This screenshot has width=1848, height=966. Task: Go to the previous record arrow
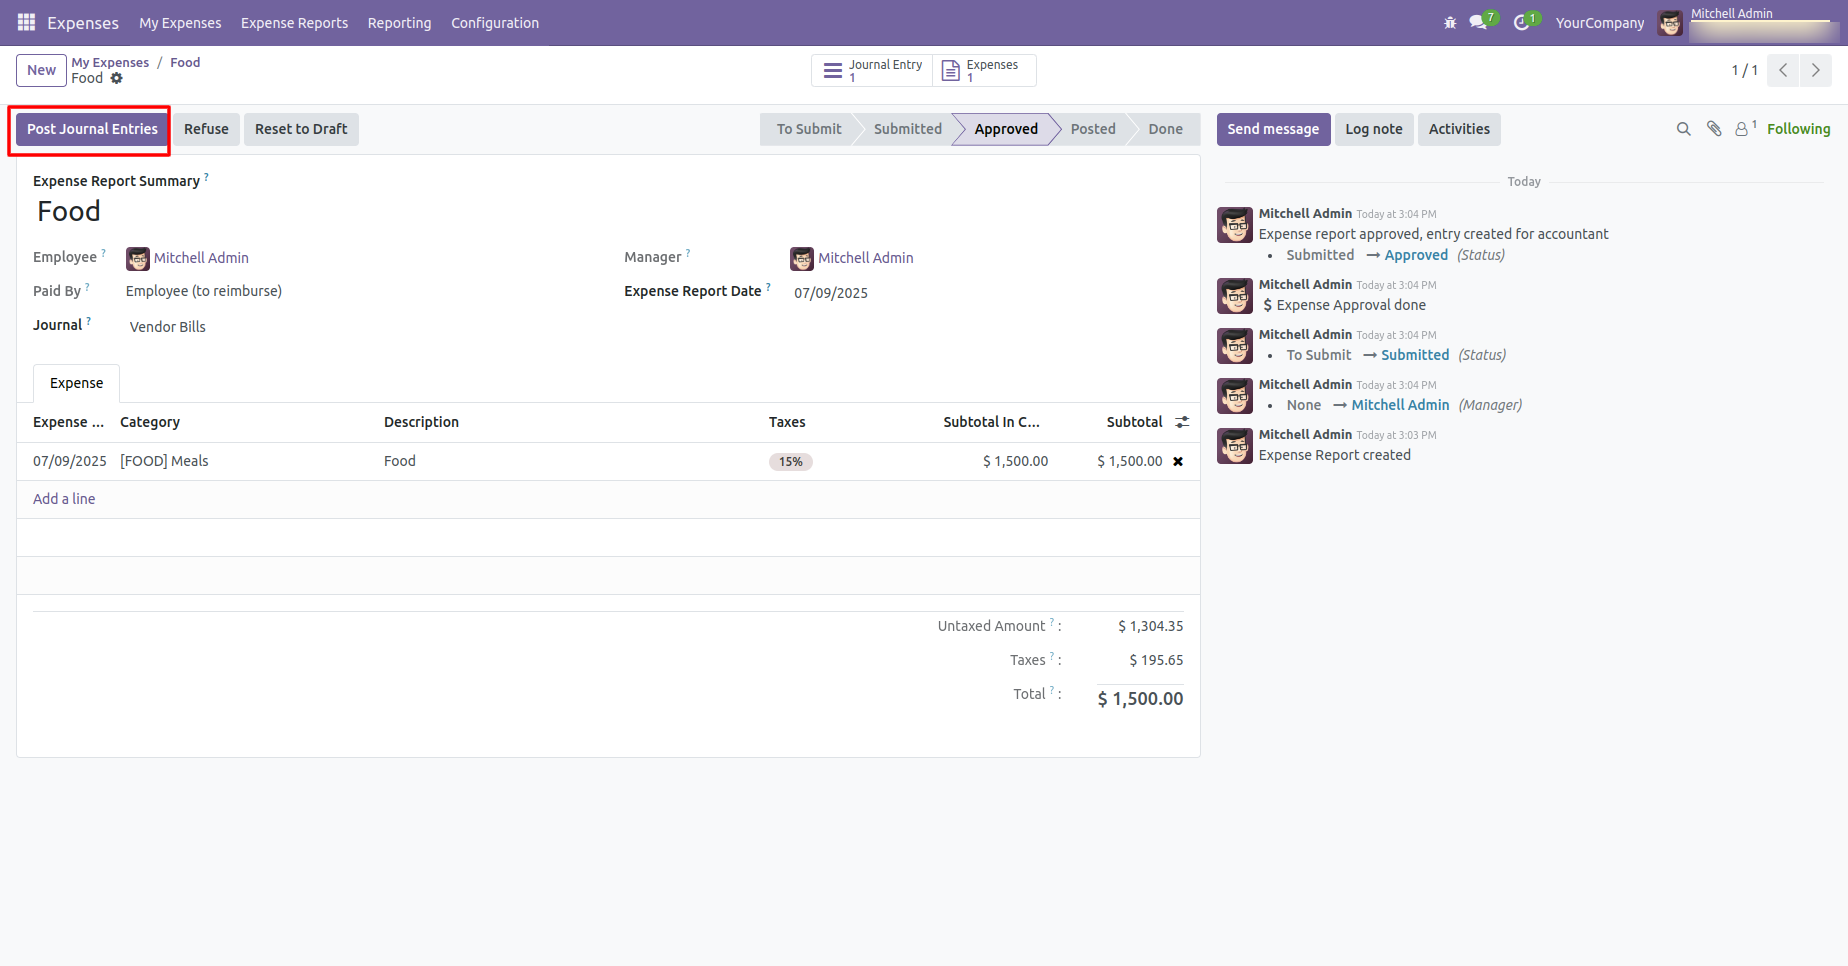tap(1783, 70)
